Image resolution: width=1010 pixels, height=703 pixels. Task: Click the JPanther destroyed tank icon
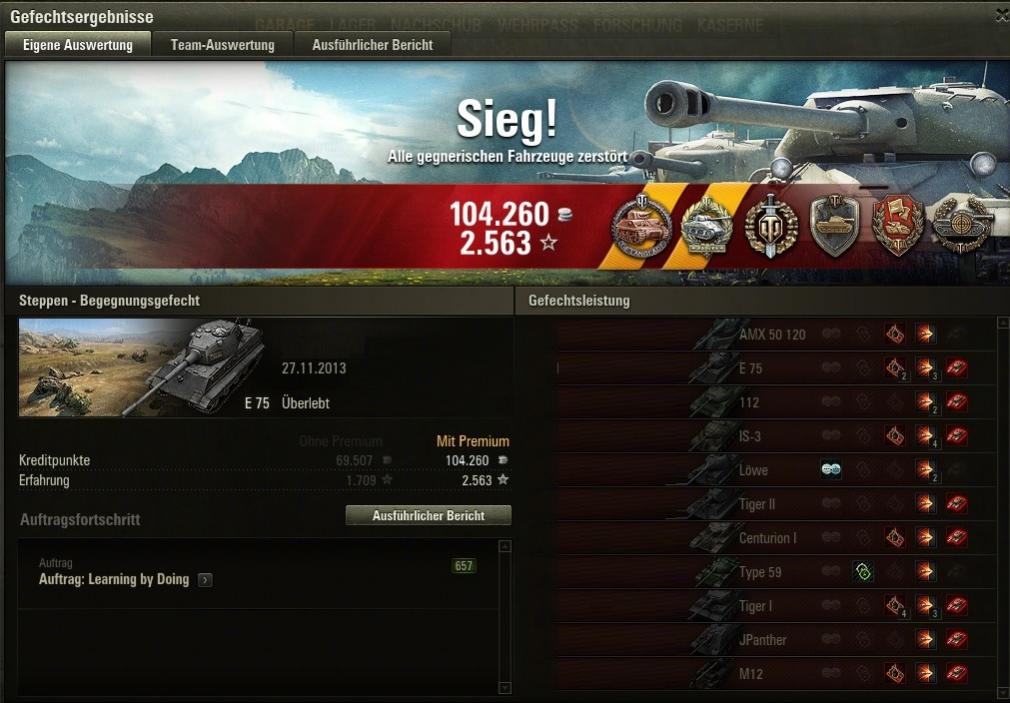click(957, 639)
